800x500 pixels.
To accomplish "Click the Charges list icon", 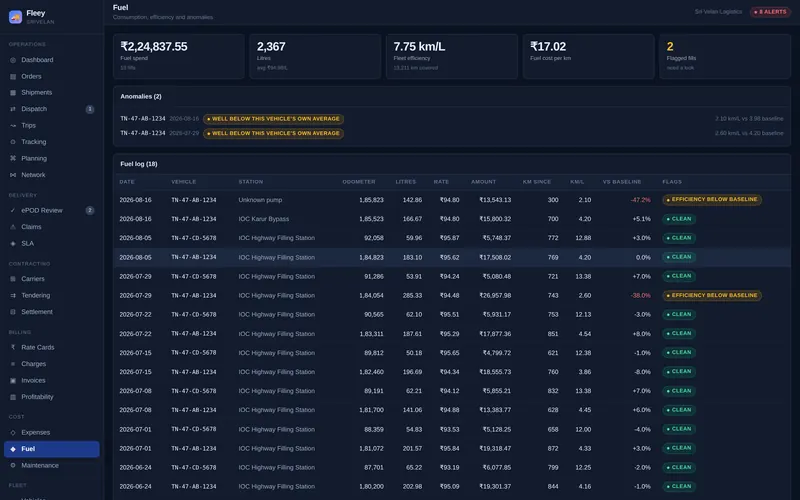I will (13, 364).
